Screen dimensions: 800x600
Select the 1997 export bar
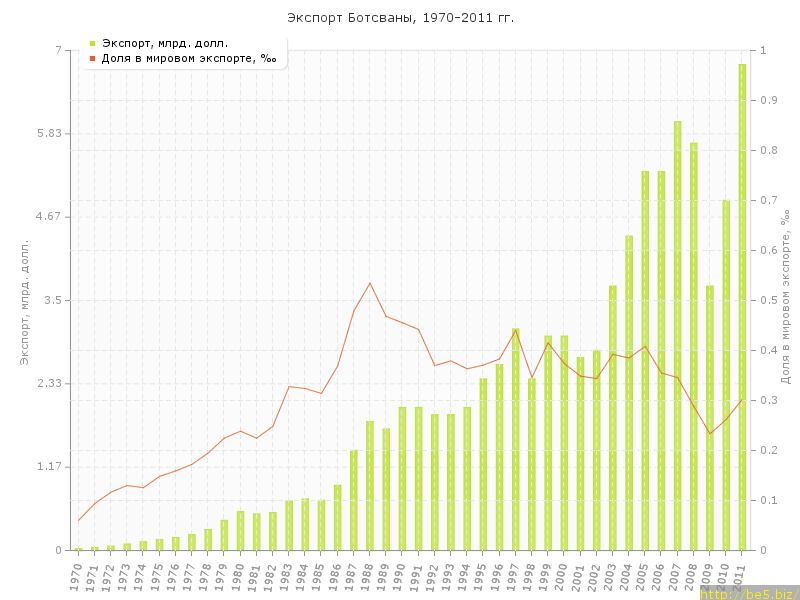point(516,439)
